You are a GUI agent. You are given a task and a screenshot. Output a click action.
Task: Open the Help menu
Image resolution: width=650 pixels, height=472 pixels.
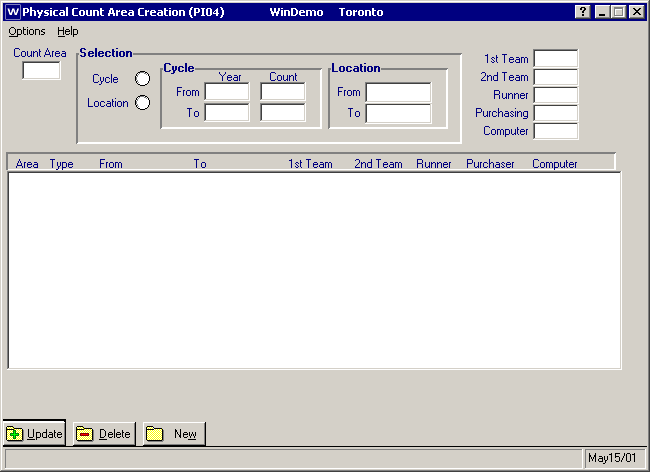(x=68, y=31)
